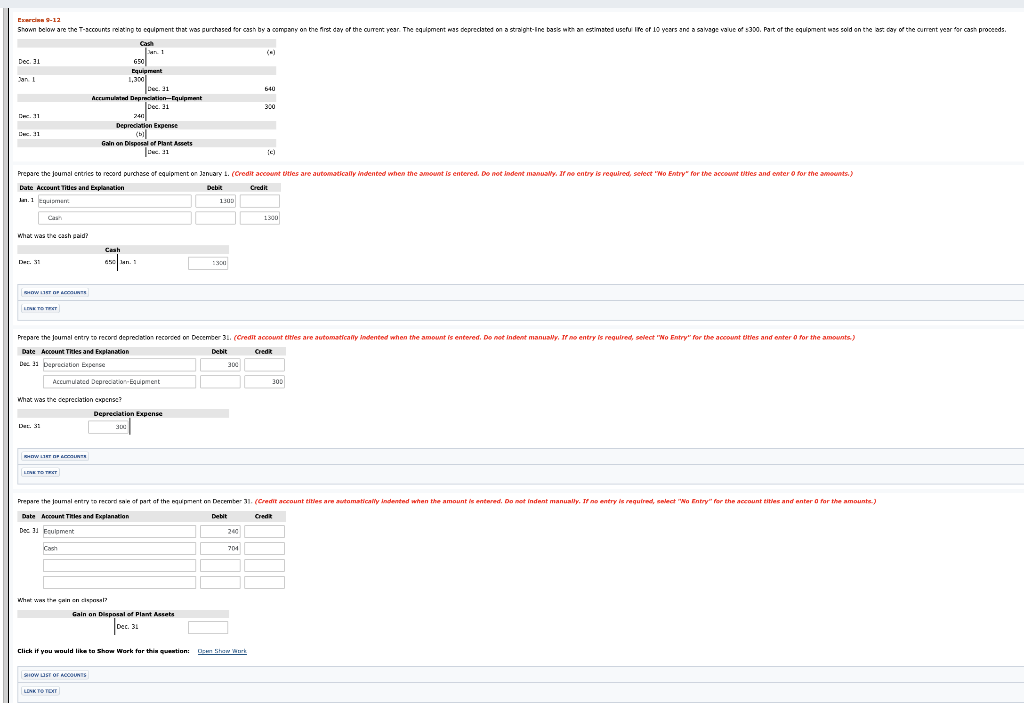Click the third-row blank credit field in the sale entry
The image size is (1024, 703).
[x=264, y=566]
